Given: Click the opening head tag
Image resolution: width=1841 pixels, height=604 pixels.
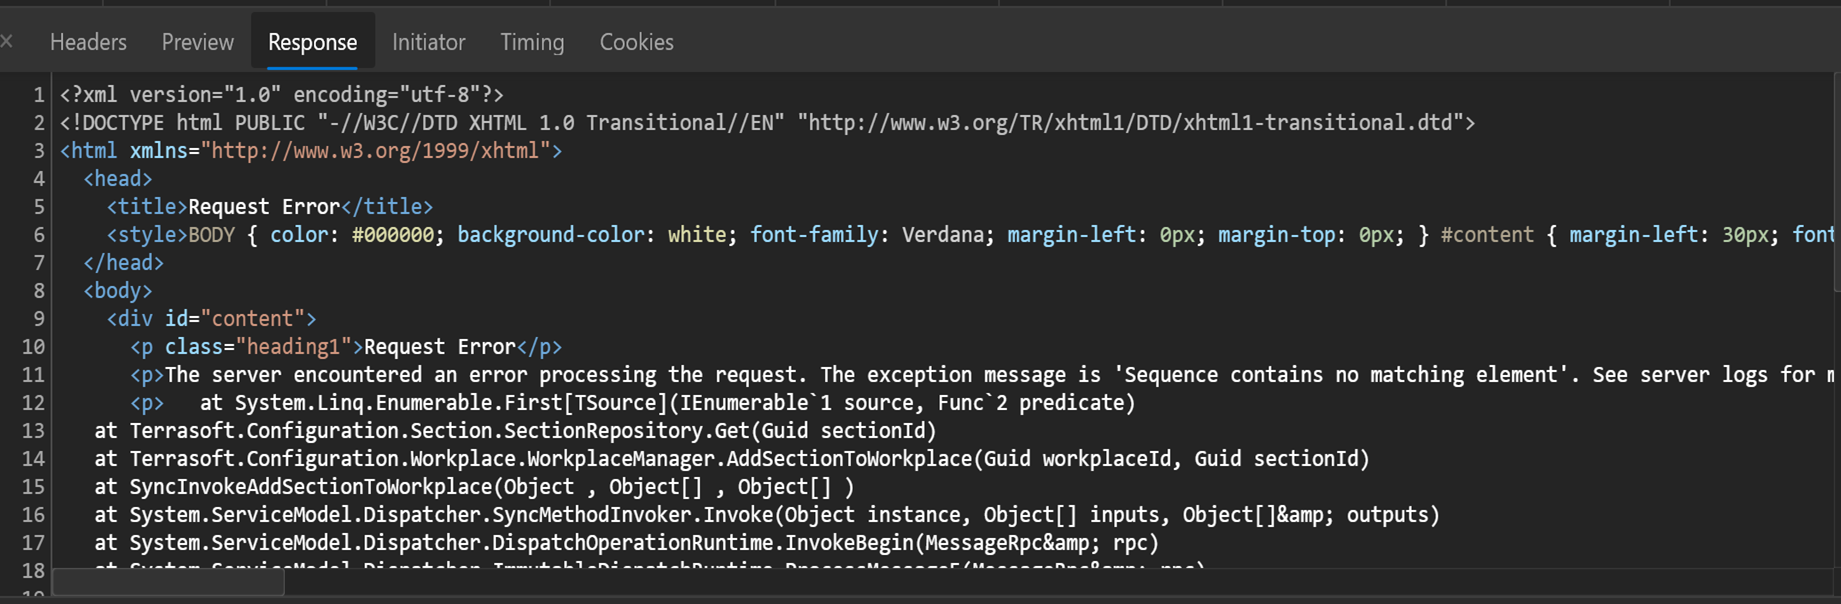Looking at the screenshot, I should (x=118, y=179).
